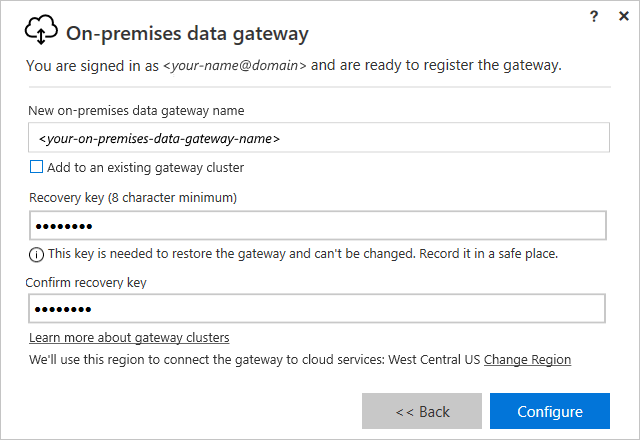Close the gateway setup dialog
Image resolution: width=640 pixels, height=440 pixels.
click(x=624, y=16)
